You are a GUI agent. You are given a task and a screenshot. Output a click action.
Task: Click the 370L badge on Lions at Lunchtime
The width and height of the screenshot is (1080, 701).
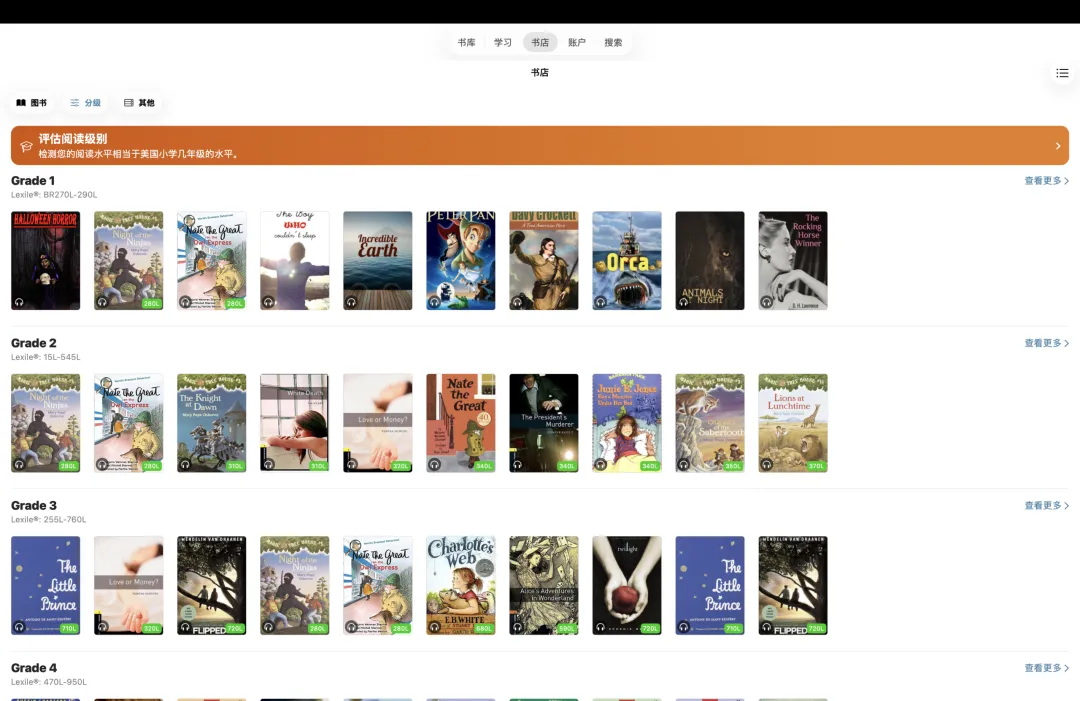point(816,466)
